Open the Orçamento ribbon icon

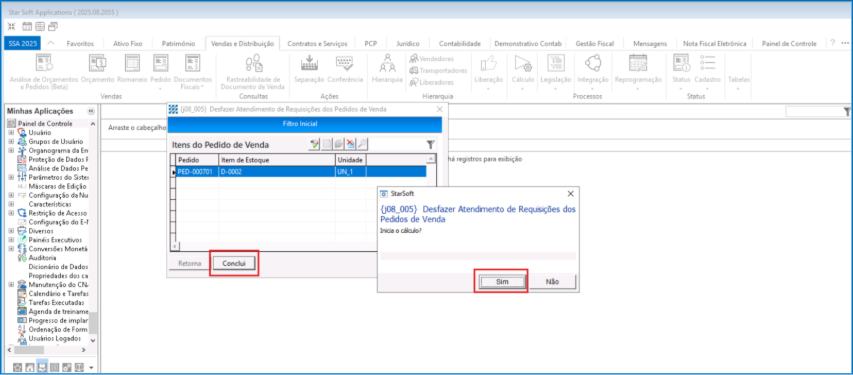[97, 69]
